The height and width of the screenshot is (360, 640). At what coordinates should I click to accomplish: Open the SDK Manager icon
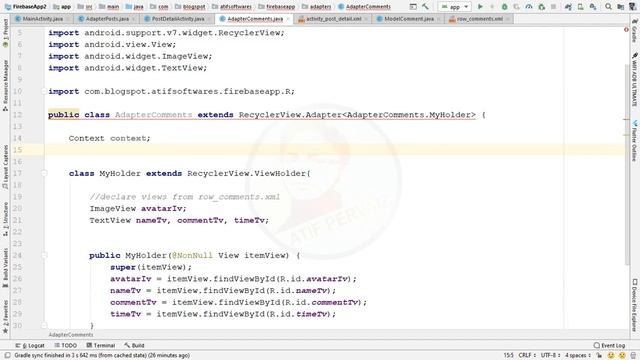(593, 7)
